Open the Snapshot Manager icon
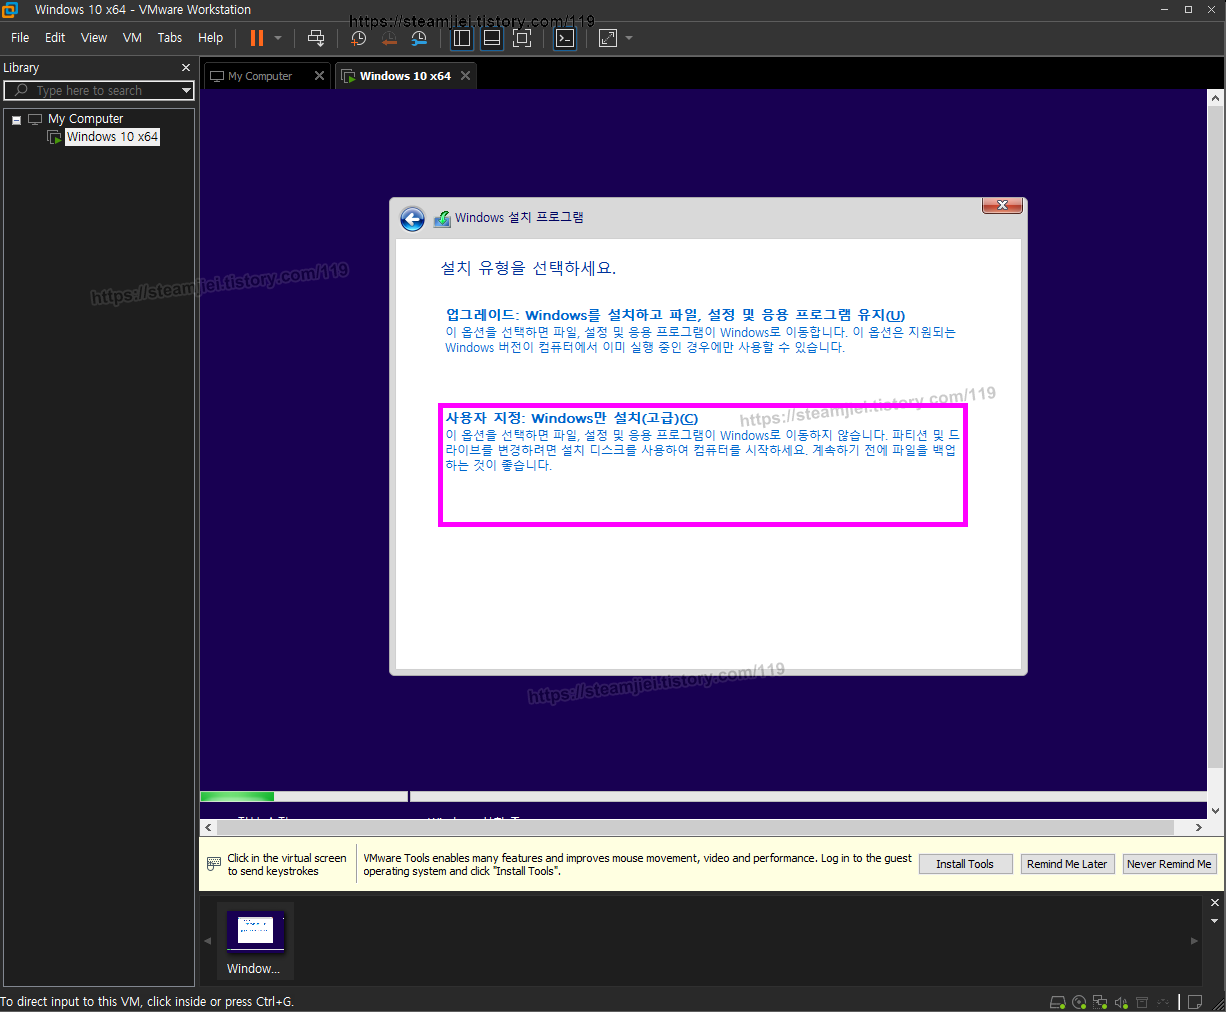This screenshot has width=1226, height=1012. 419,38
